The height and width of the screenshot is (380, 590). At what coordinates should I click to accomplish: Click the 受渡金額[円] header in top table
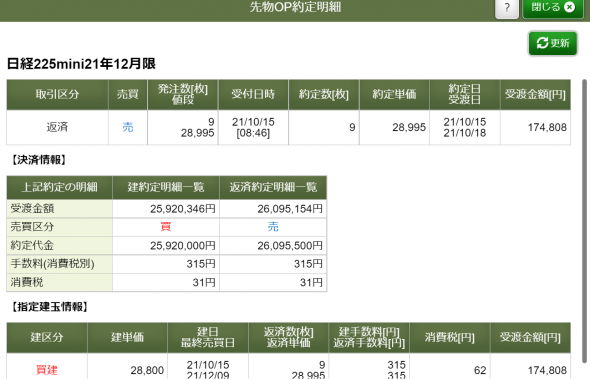tap(535, 94)
